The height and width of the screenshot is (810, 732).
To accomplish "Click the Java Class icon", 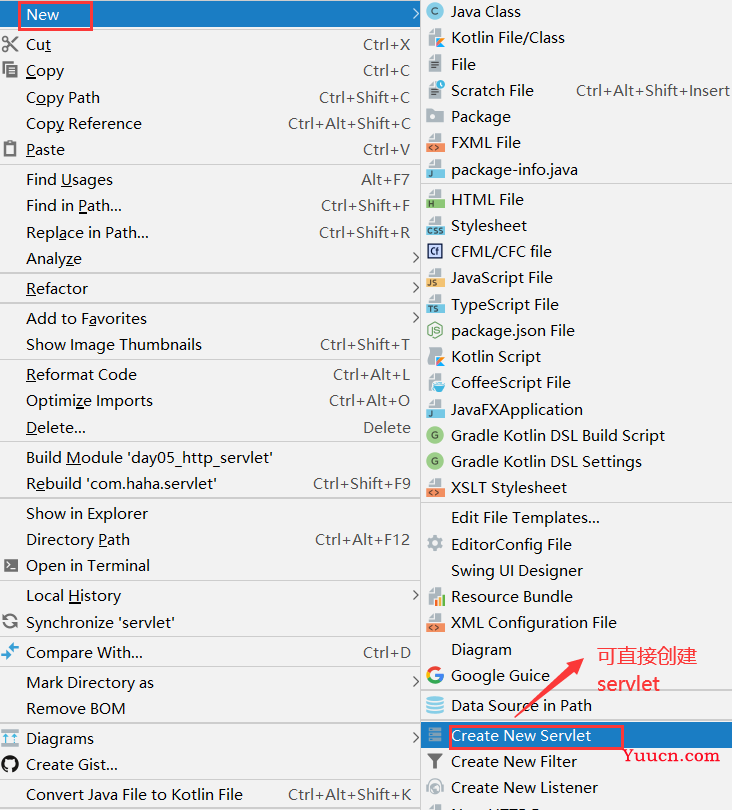I will point(435,11).
